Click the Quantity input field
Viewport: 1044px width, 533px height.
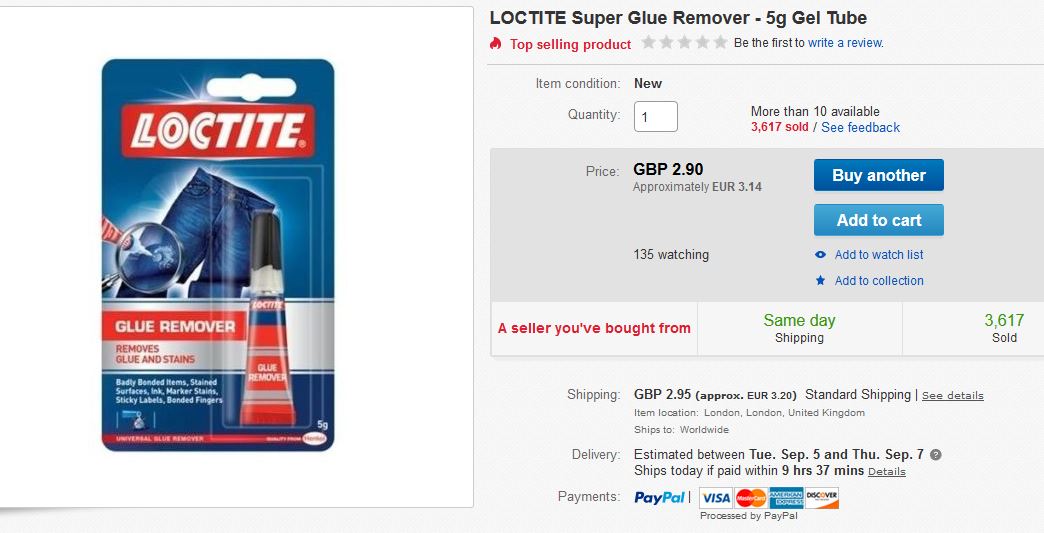pos(656,117)
